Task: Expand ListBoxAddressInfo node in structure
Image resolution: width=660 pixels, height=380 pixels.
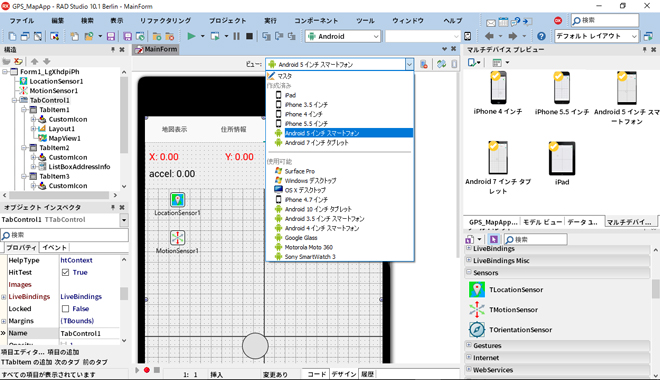Action: [33, 167]
